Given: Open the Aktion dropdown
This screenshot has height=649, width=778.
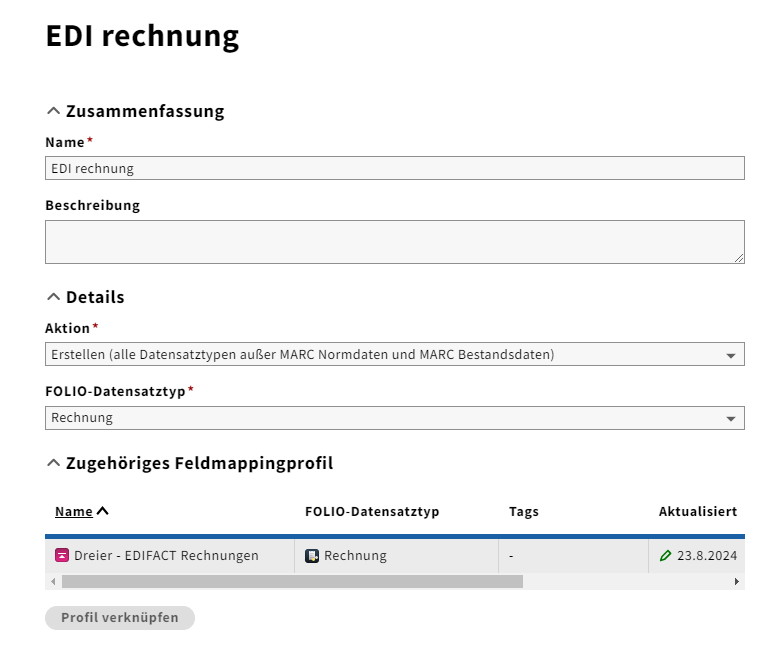Looking at the screenshot, I should (395, 354).
